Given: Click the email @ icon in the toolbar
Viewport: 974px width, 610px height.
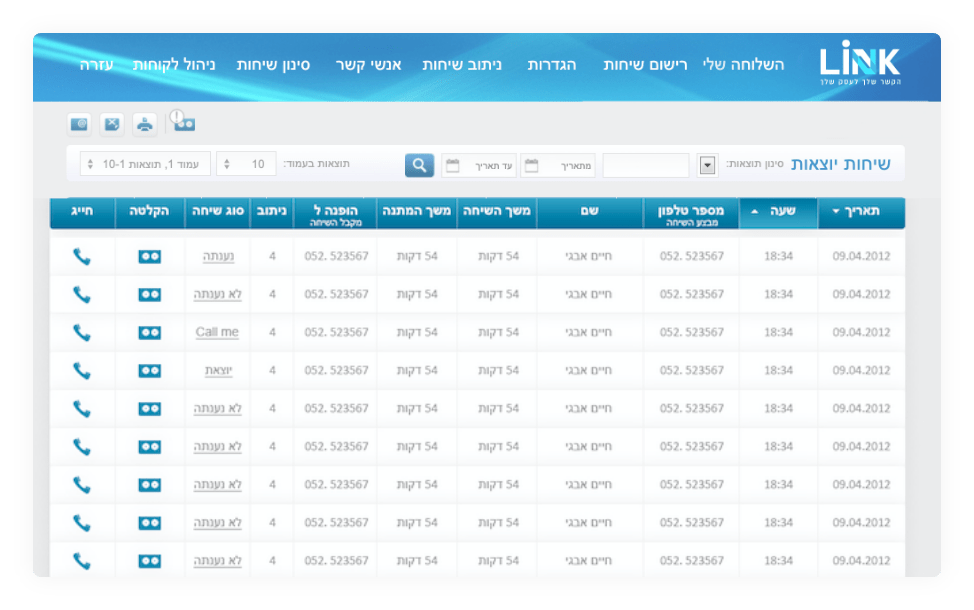Looking at the screenshot, I should 79,124.
